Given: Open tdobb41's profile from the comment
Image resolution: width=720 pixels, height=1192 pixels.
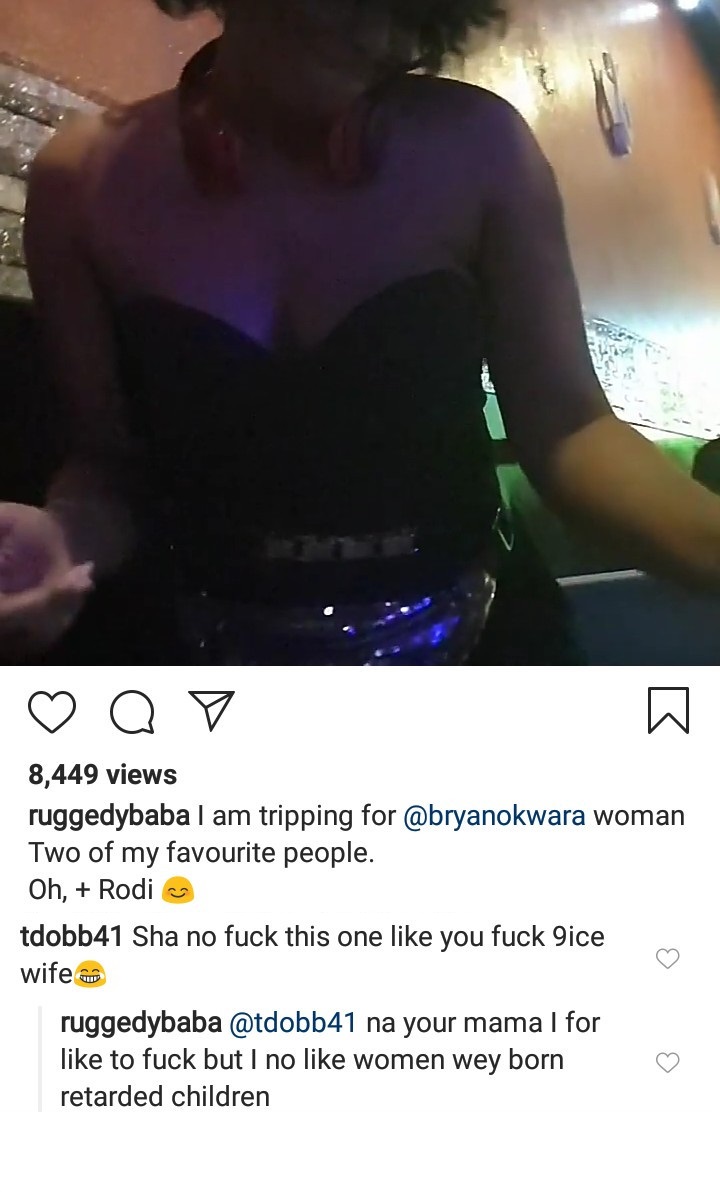Looking at the screenshot, I should click(71, 937).
